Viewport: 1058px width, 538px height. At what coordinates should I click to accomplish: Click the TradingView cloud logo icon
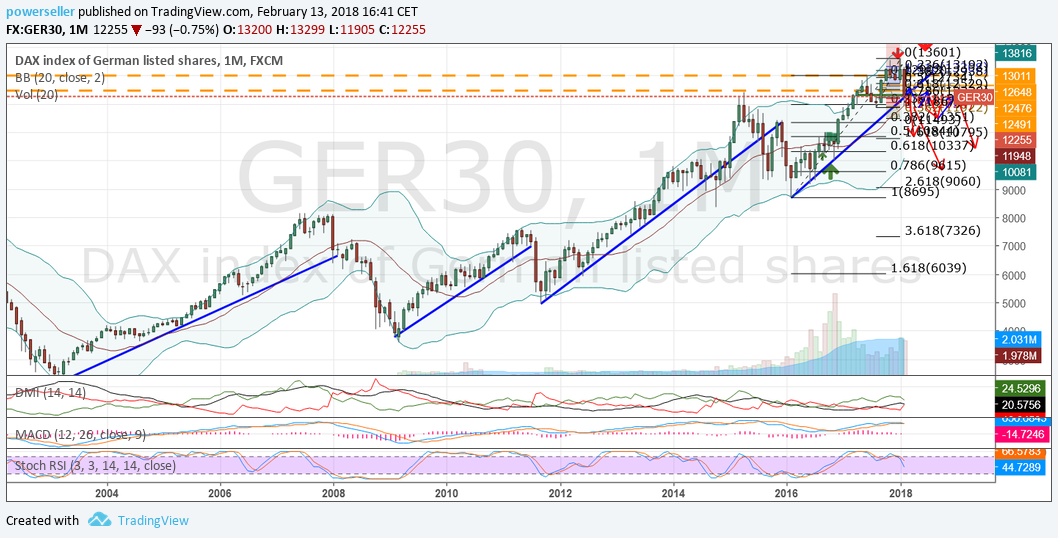tap(99, 520)
